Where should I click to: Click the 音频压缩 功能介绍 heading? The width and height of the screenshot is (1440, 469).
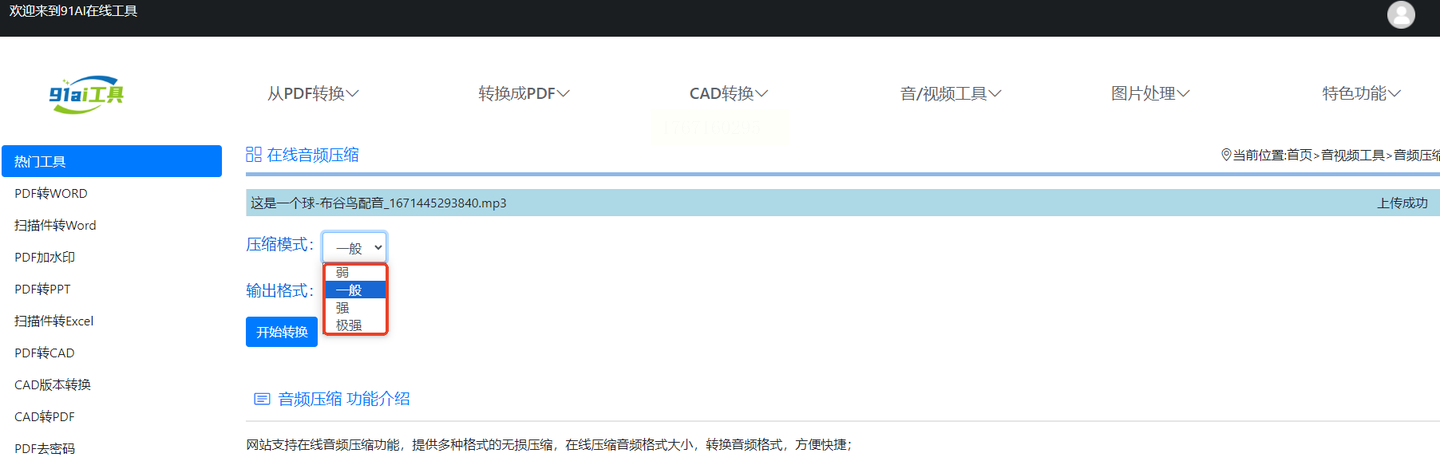pos(344,399)
